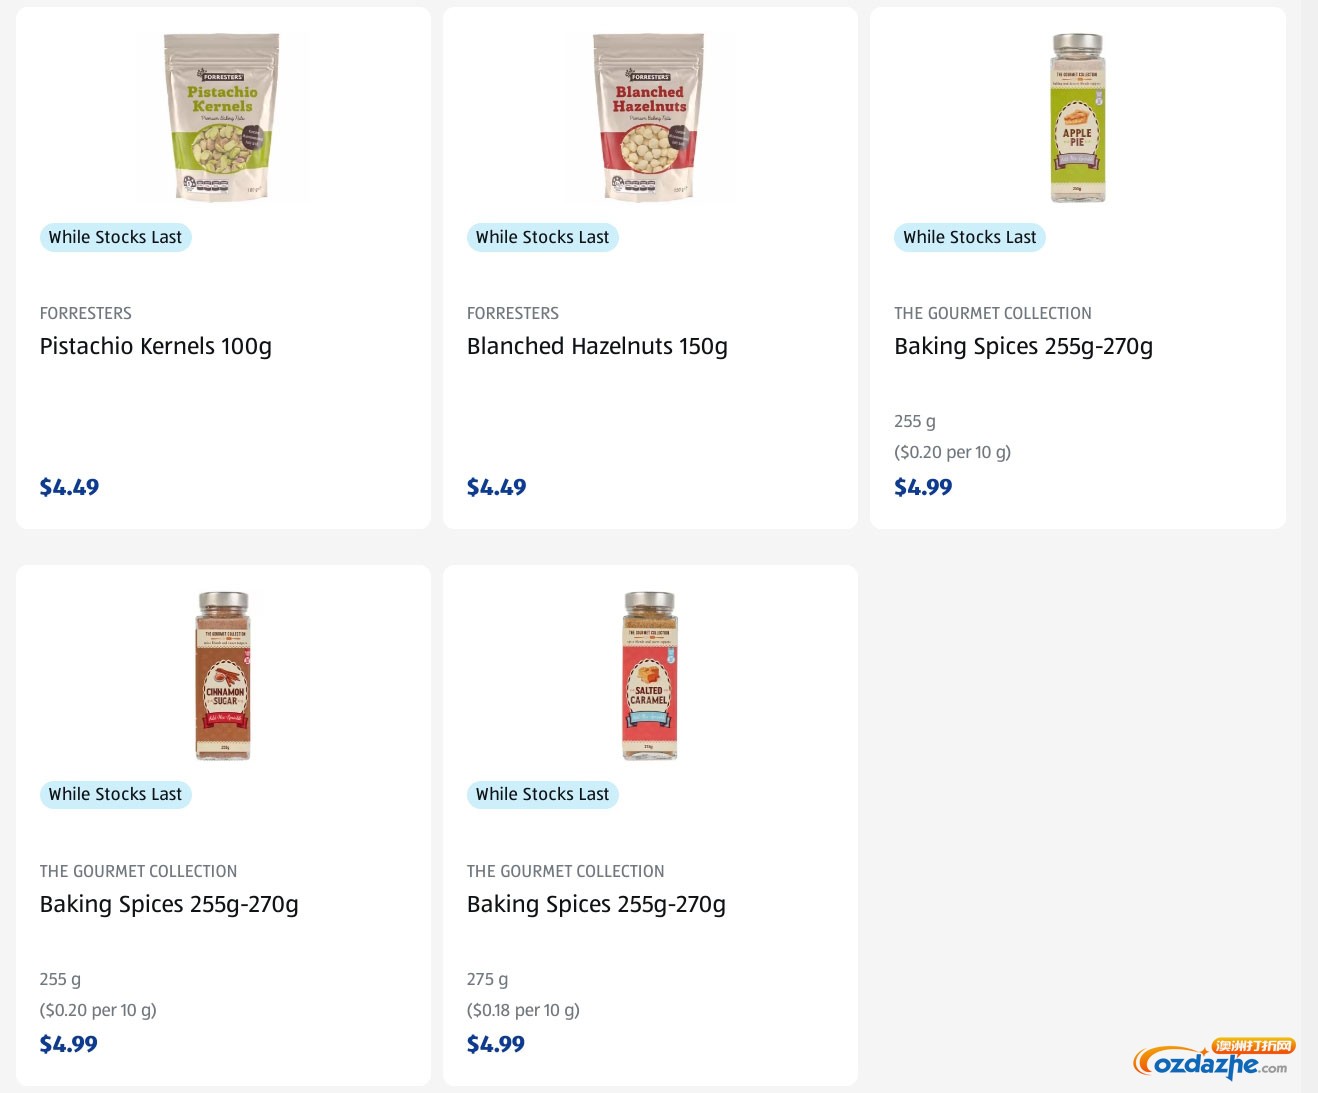Click the $4.49 price of Blanched Hazelnuts
Screen dimensions: 1318x1093
pos(496,487)
